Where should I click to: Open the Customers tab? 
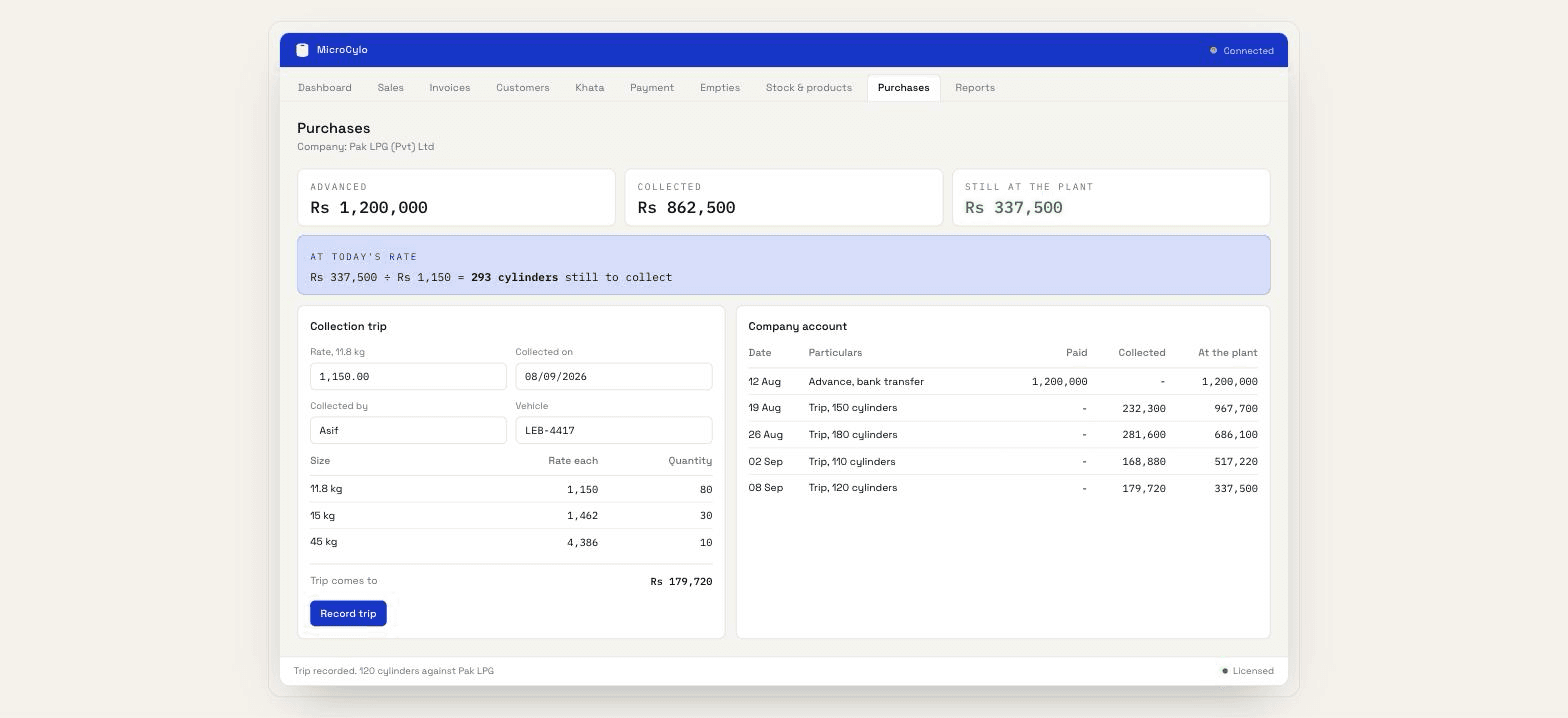523,88
